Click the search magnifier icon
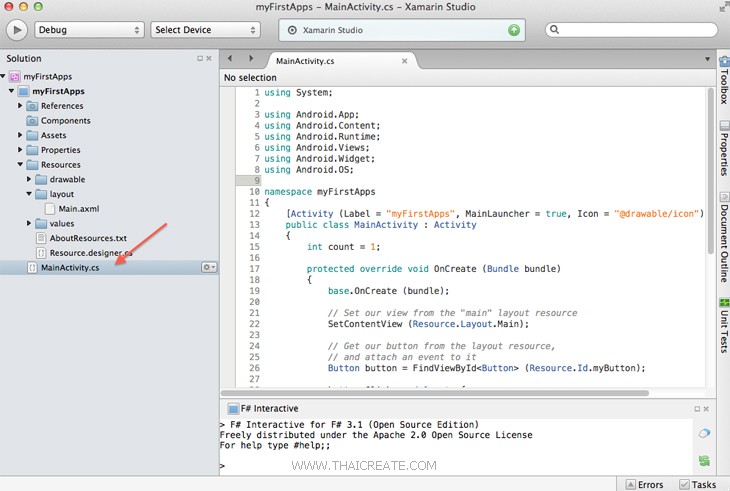This screenshot has width=730, height=491. click(554, 29)
